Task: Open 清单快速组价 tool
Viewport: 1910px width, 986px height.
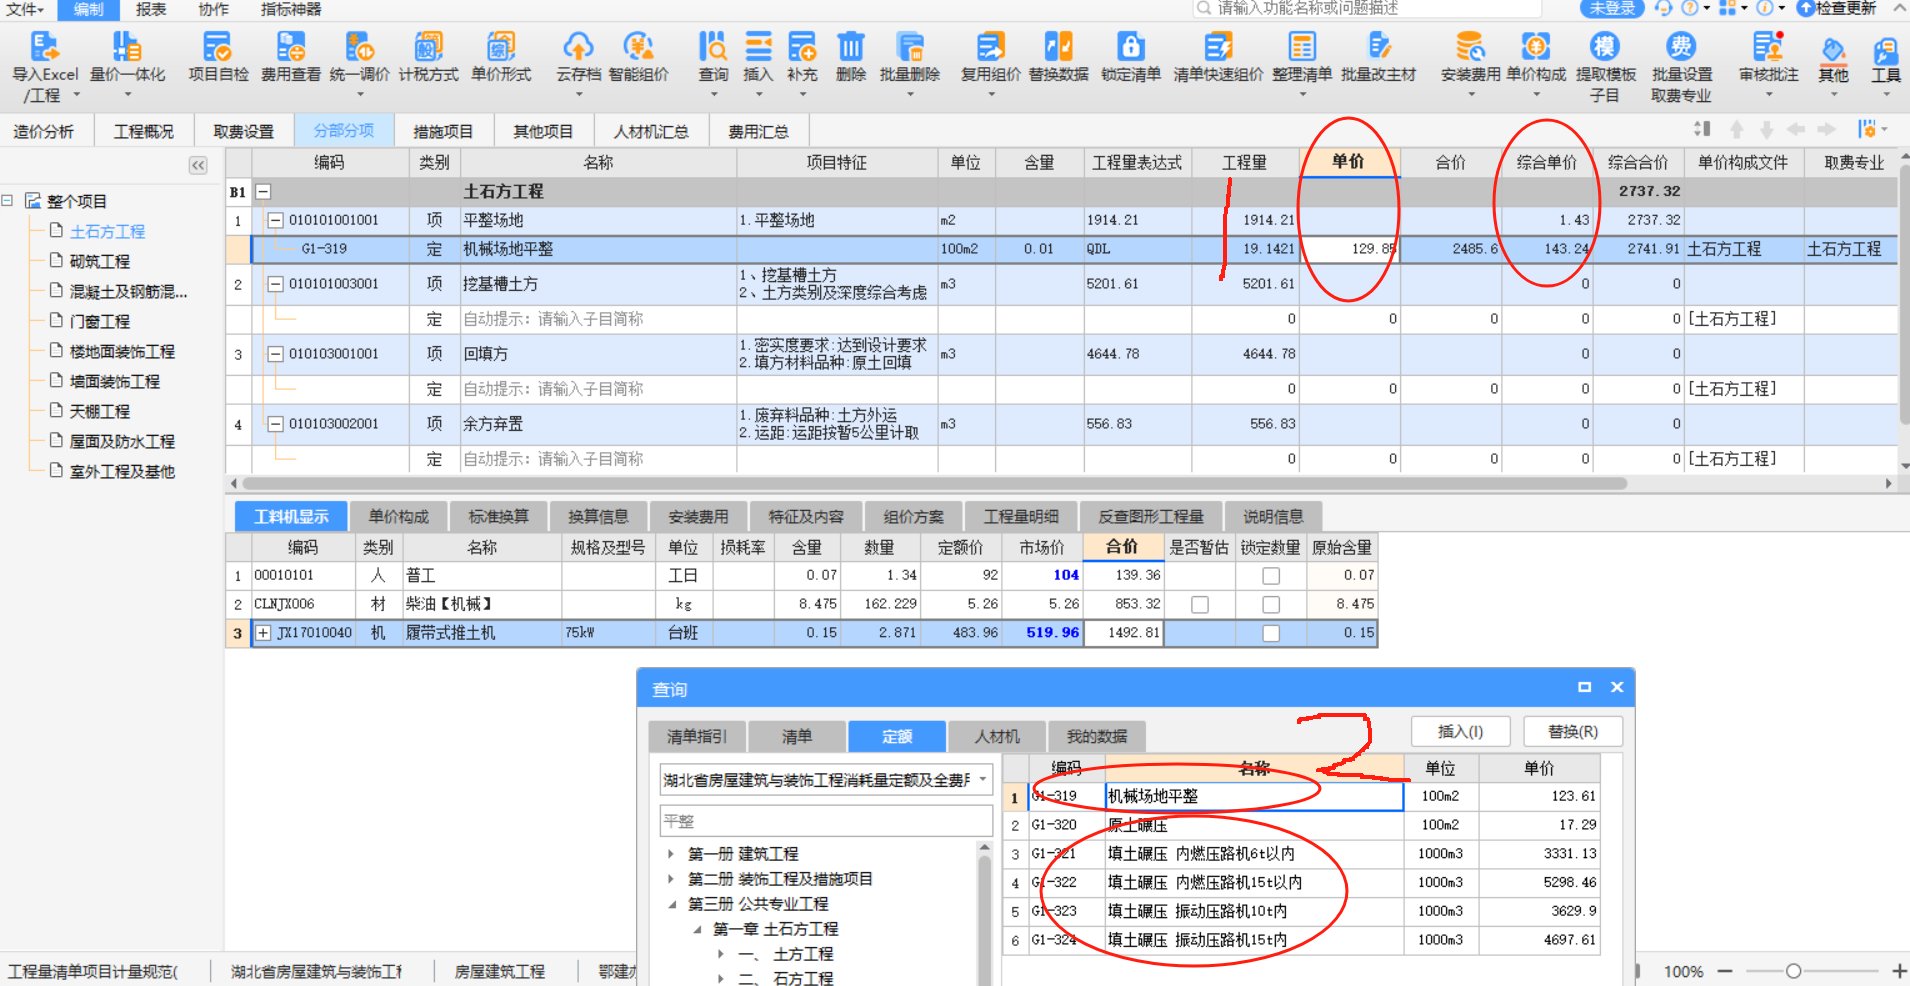Action: tap(1218, 56)
